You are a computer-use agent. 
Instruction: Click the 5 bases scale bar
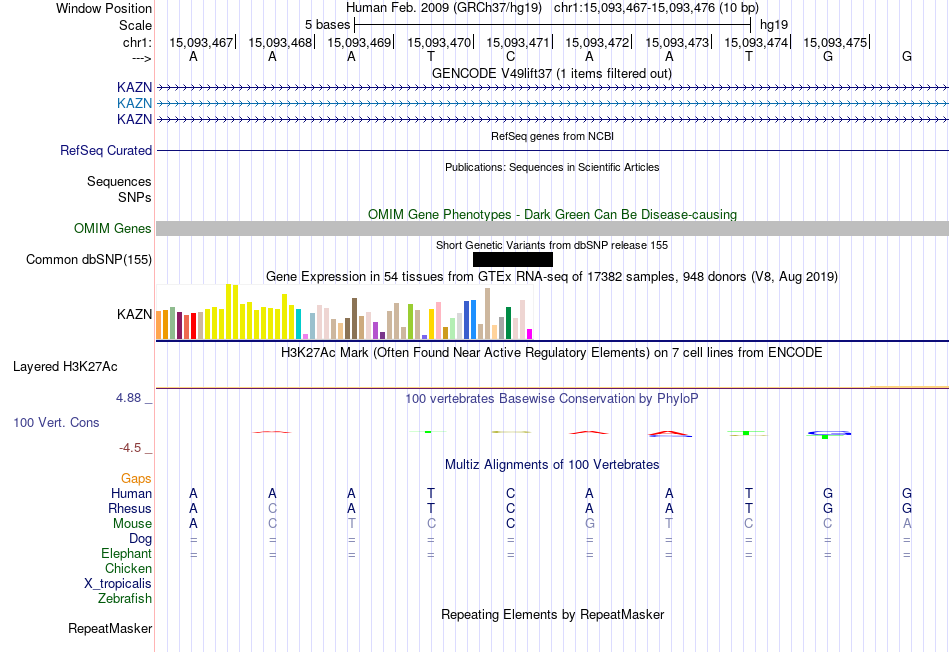553,25
